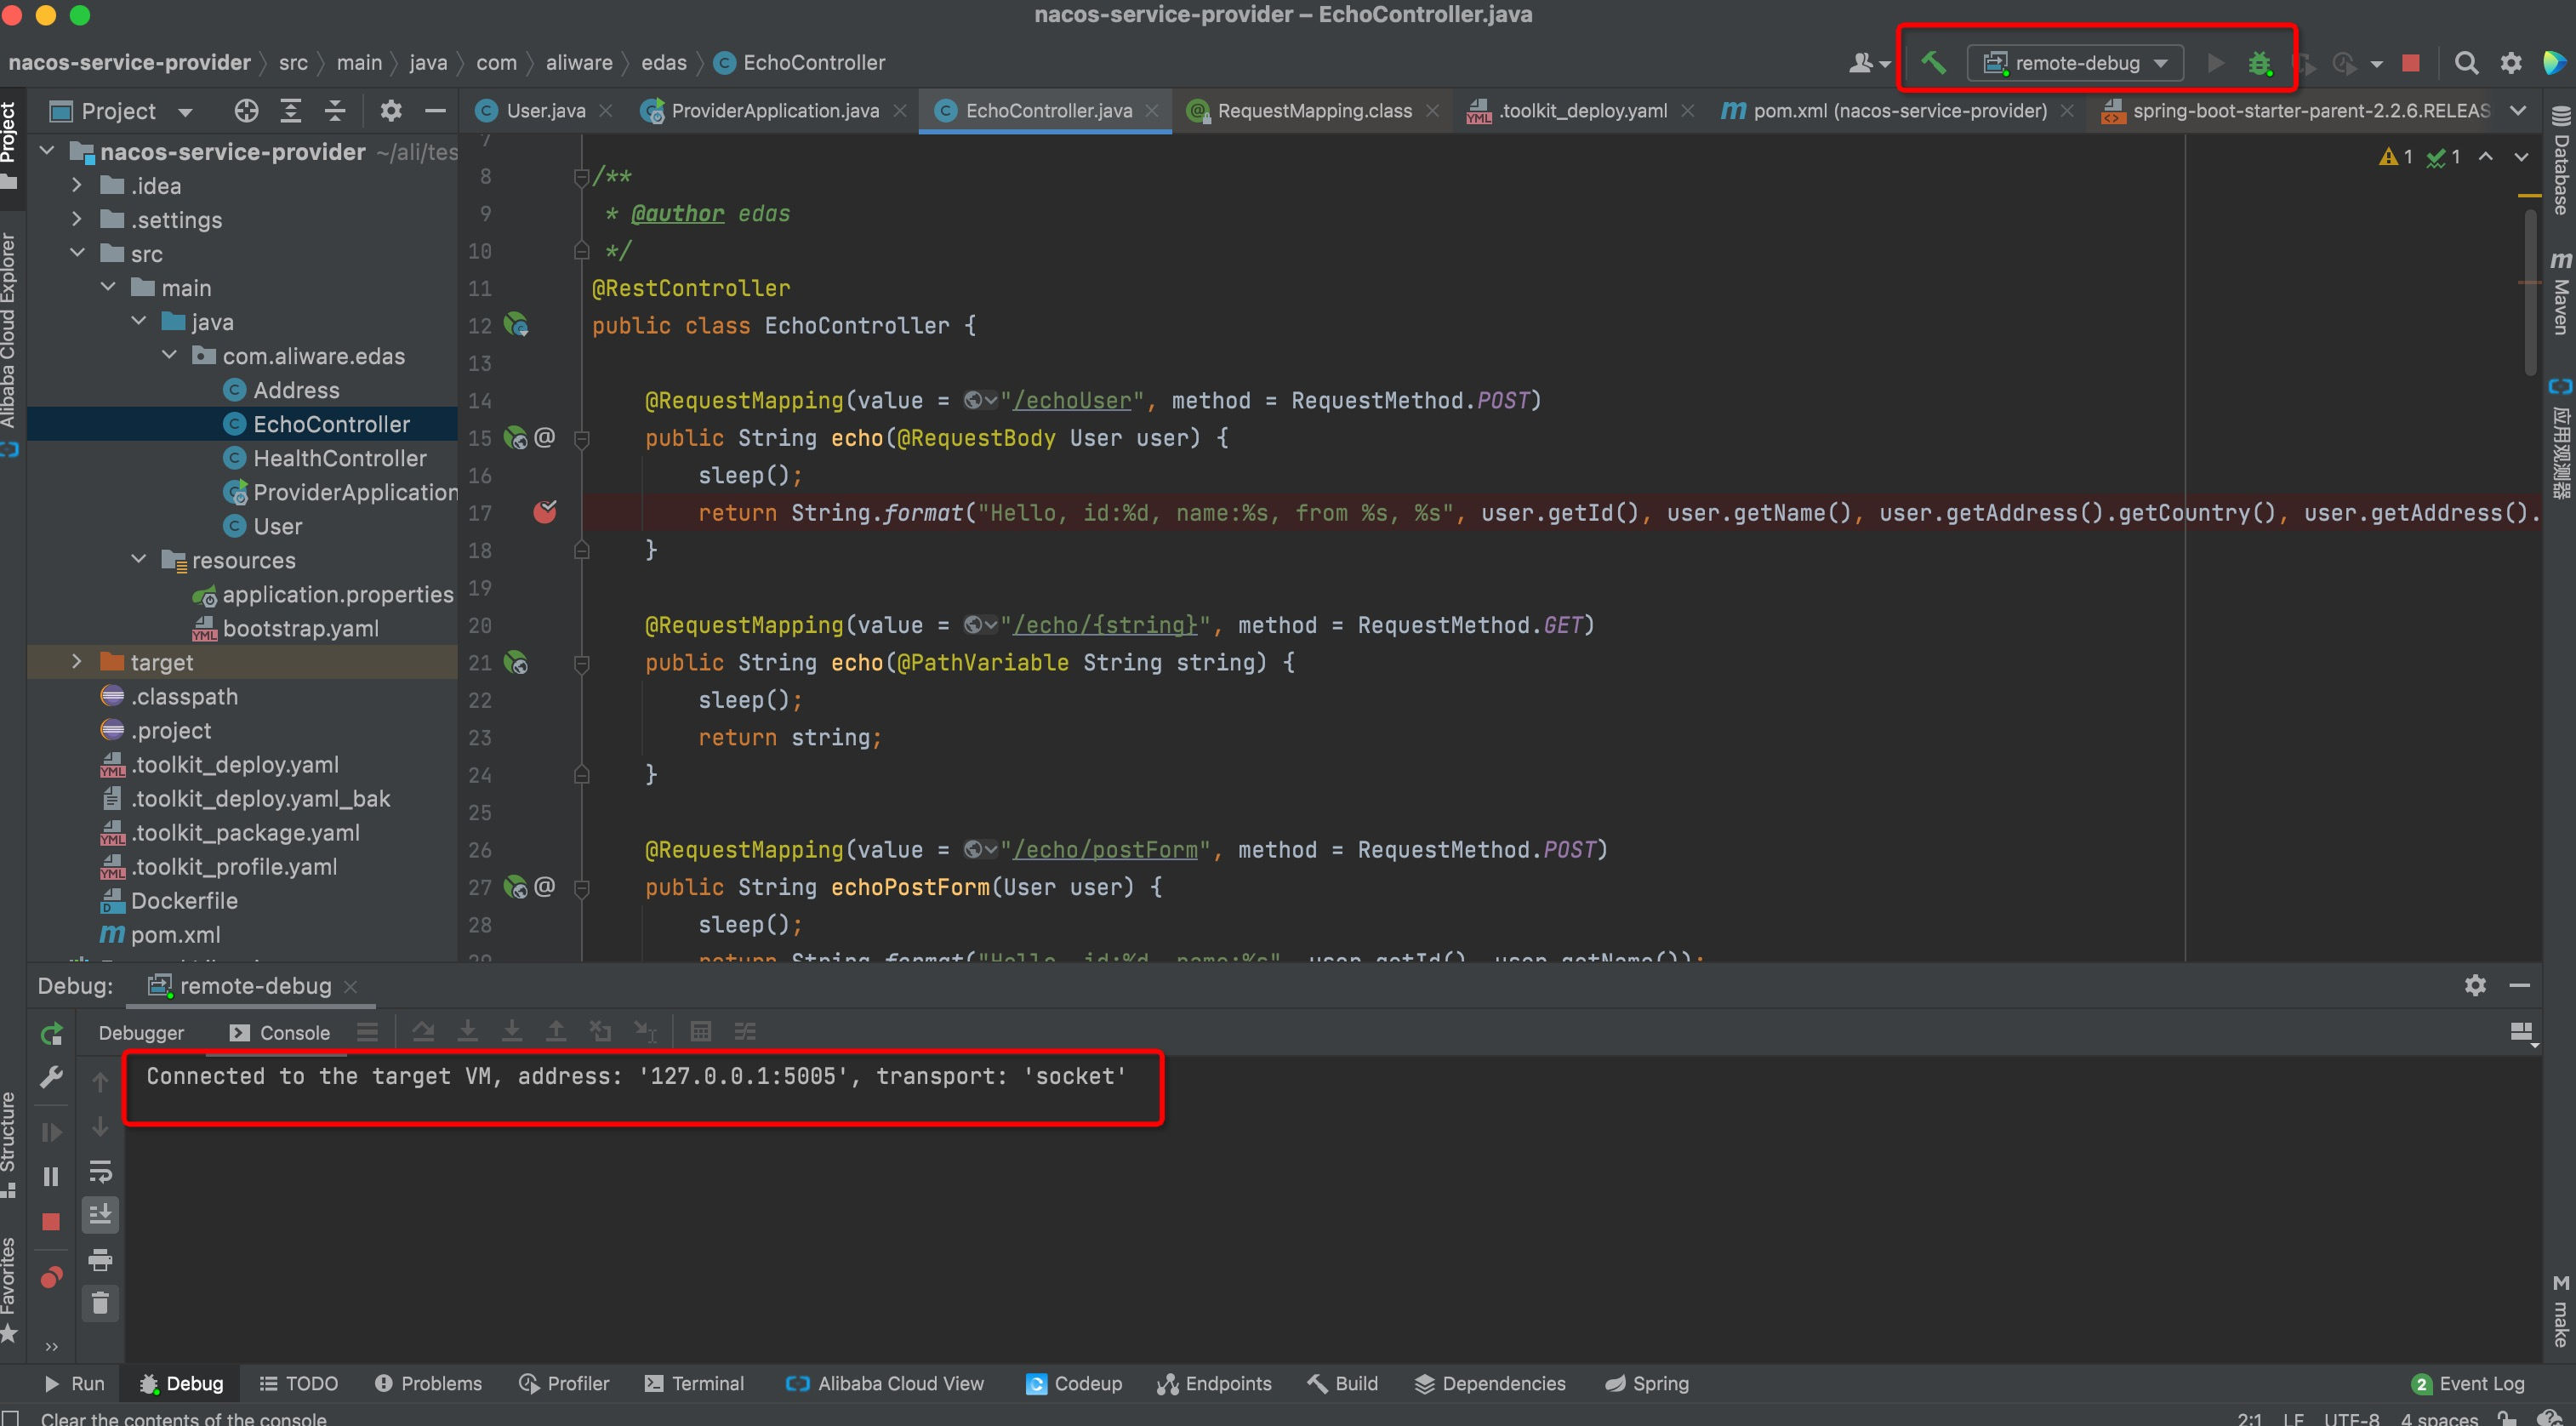Close the EchoController.java tab

pos(1152,111)
